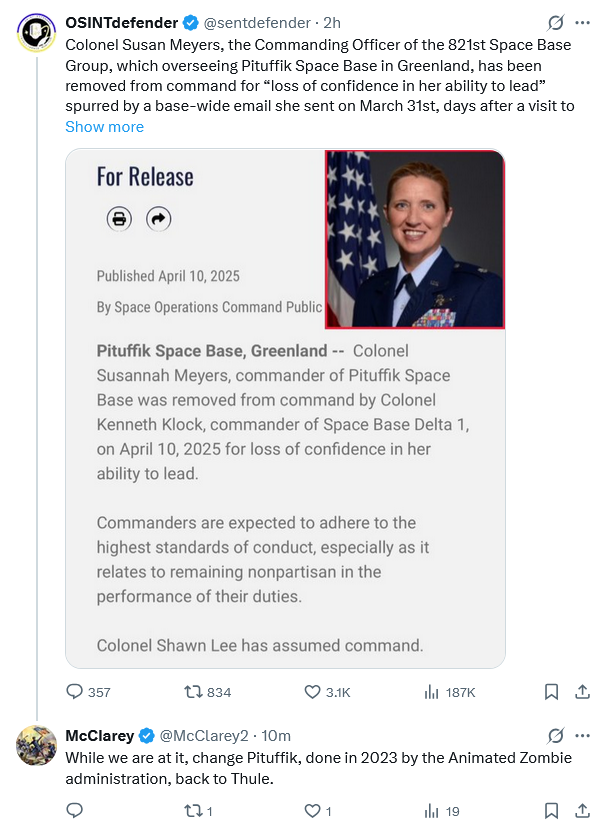Like McClarey's reply
The height and width of the screenshot is (831, 609).
coord(313,811)
